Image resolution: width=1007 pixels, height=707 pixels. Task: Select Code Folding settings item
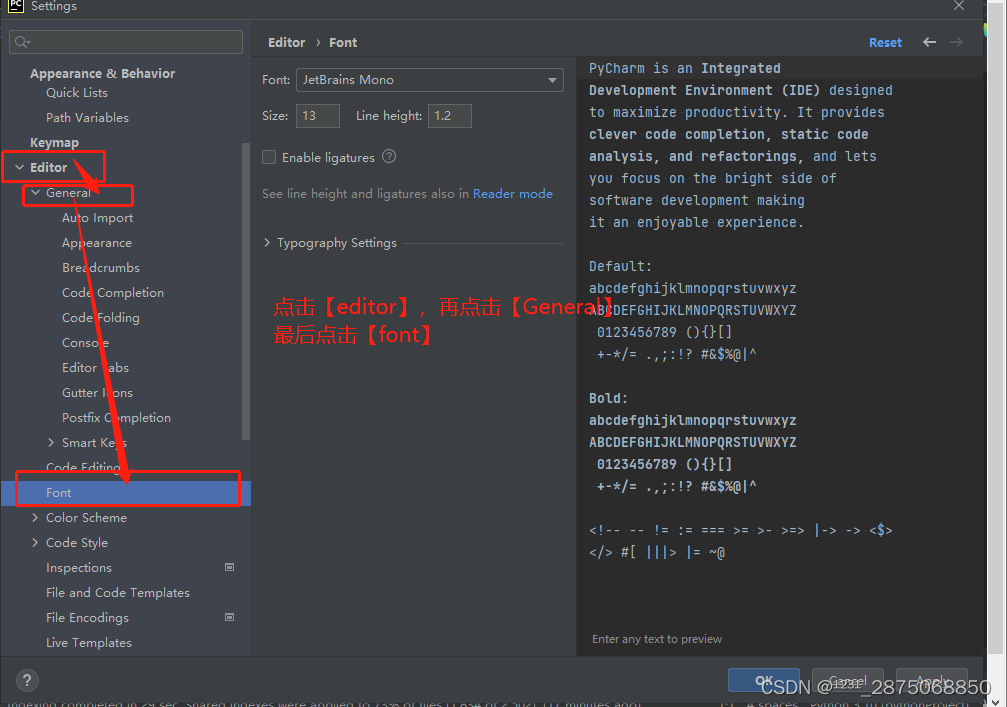101,318
